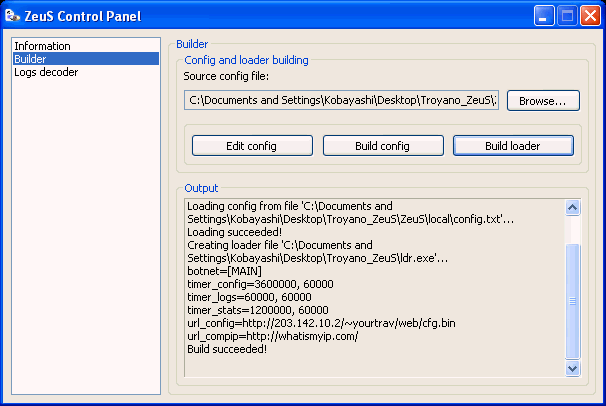The height and width of the screenshot is (406, 606).
Task: Click the Output scrollbar down arrow
Action: point(573,368)
